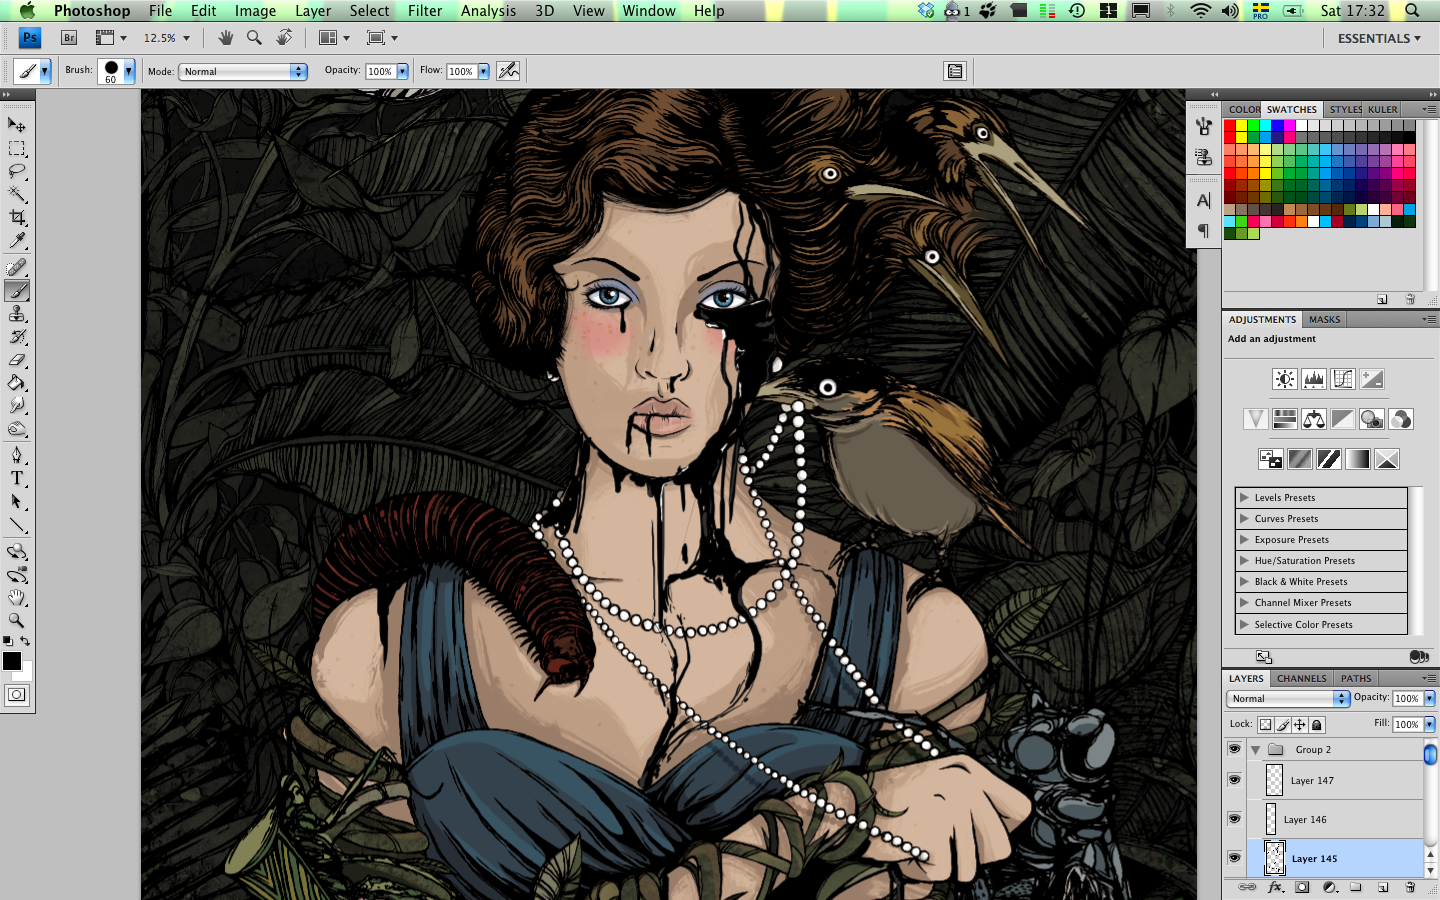The width and height of the screenshot is (1440, 900).
Task: Open the layer Opacity dropdown
Action: (1430, 698)
